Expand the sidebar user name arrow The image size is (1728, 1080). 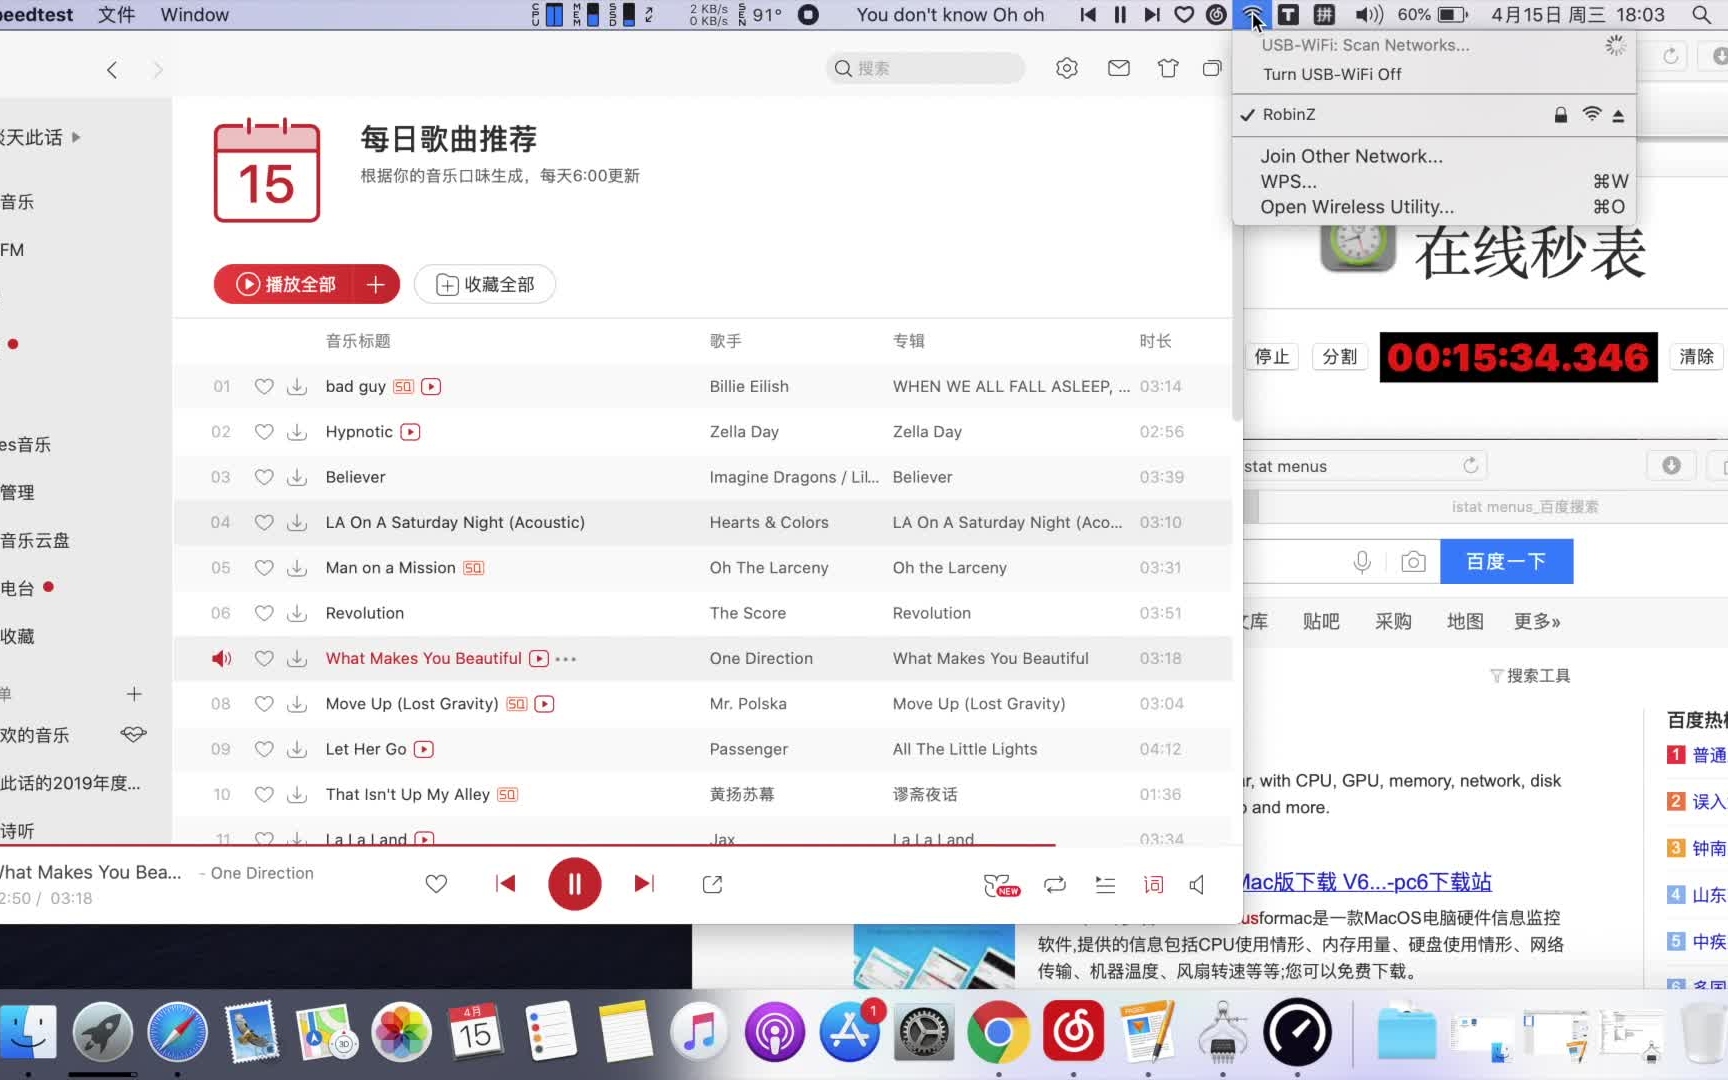[76, 137]
